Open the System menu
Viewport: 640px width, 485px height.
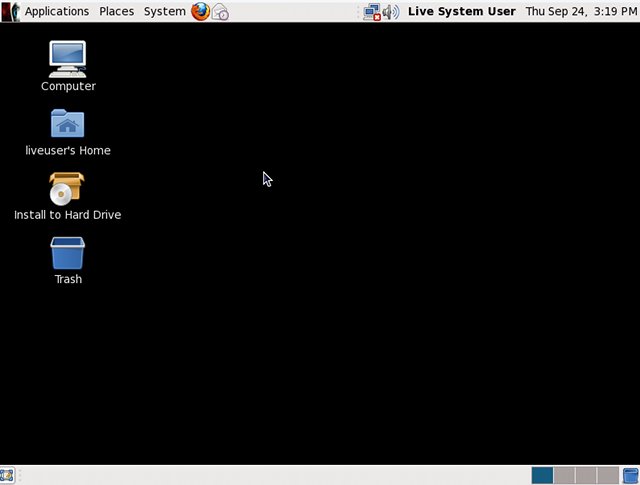(x=164, y=11)
